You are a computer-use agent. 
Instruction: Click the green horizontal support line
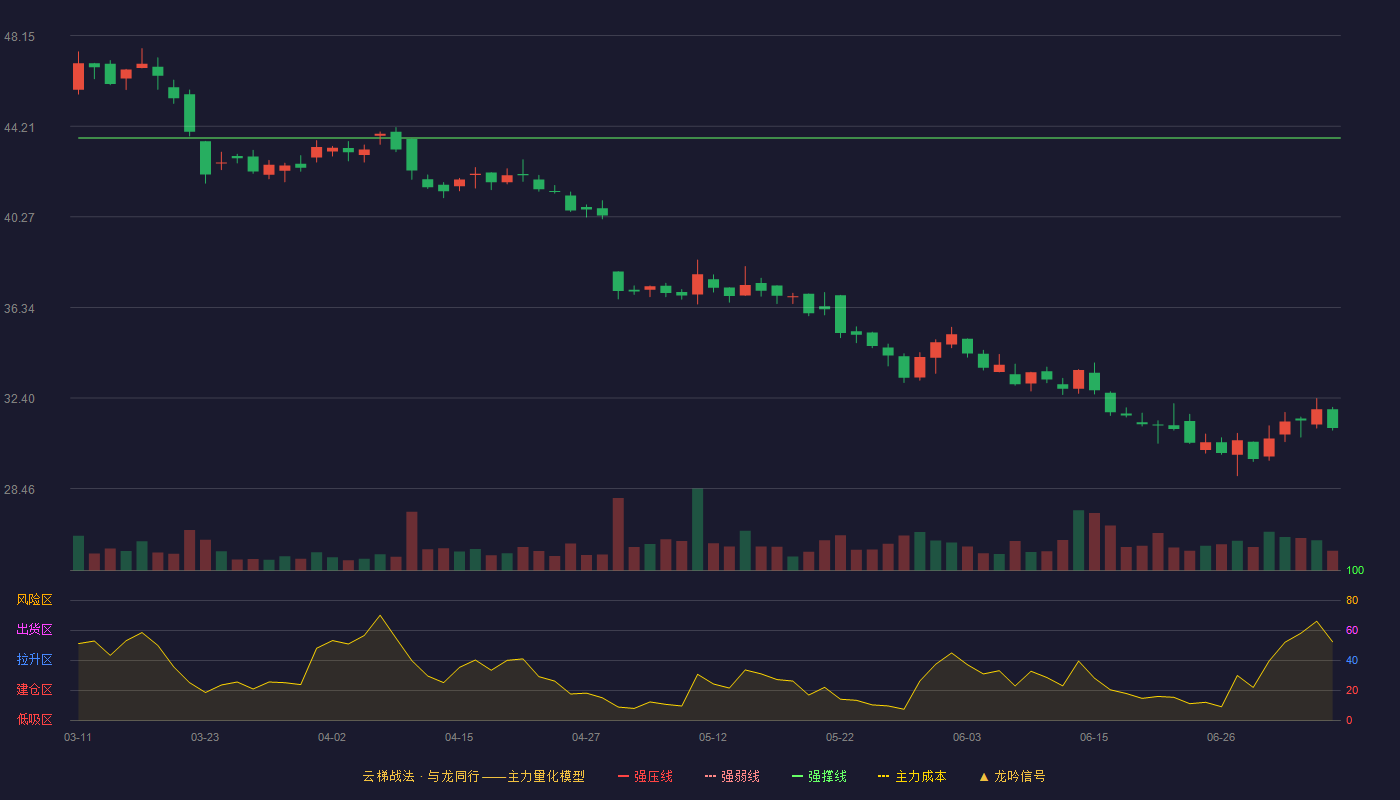click(x=709, y=138)
